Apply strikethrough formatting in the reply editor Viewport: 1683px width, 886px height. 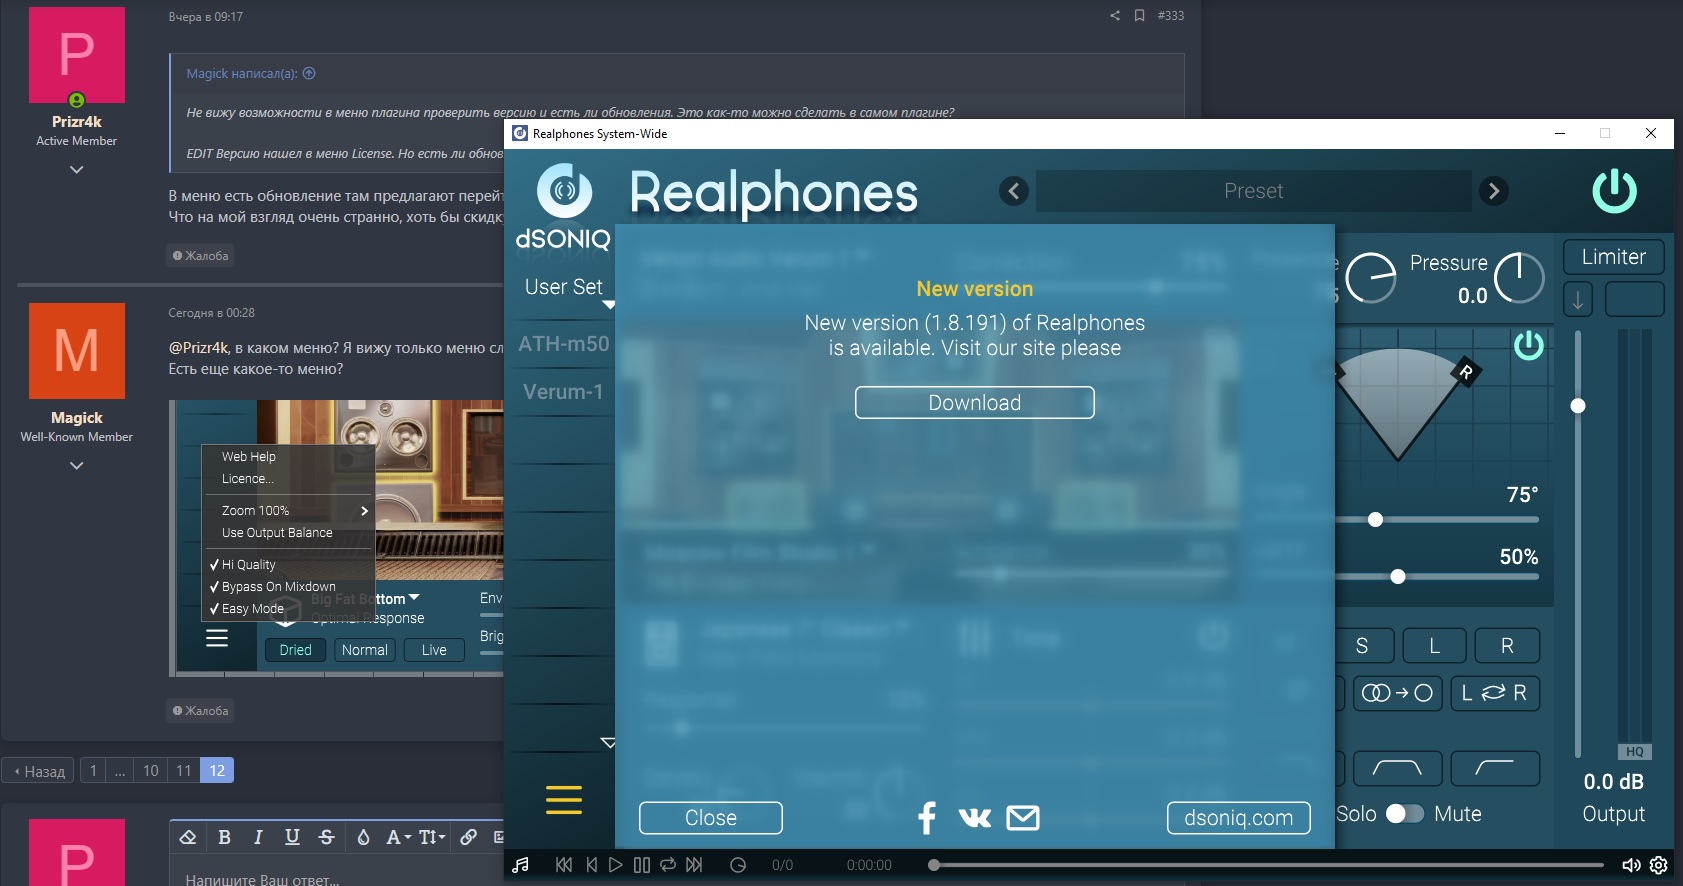pyautogui.click(x=326, y=837)
